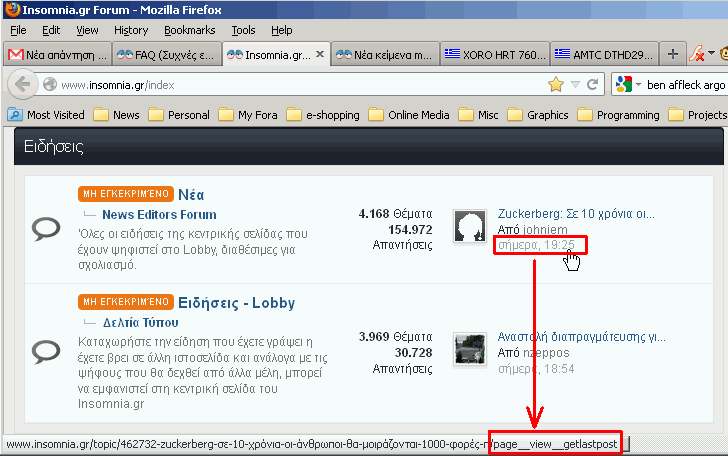
Task: Open the 'Αναστολή διαπραγμάτευσης' topic link
Action: [581, 337]
